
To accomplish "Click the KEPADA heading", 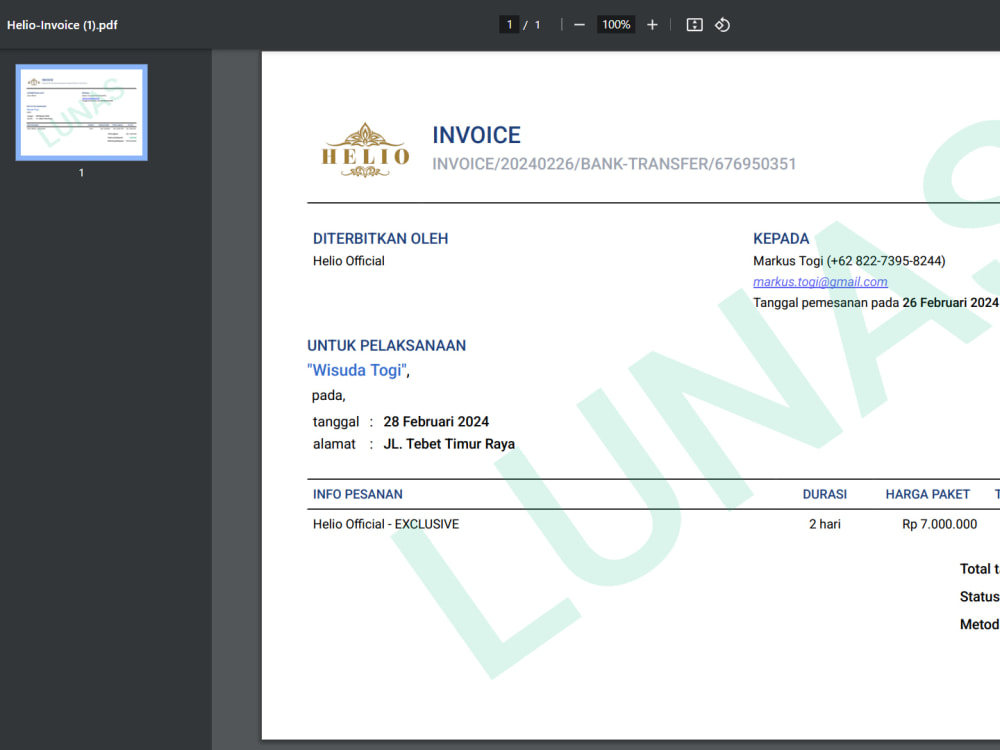I will (781, 239).
